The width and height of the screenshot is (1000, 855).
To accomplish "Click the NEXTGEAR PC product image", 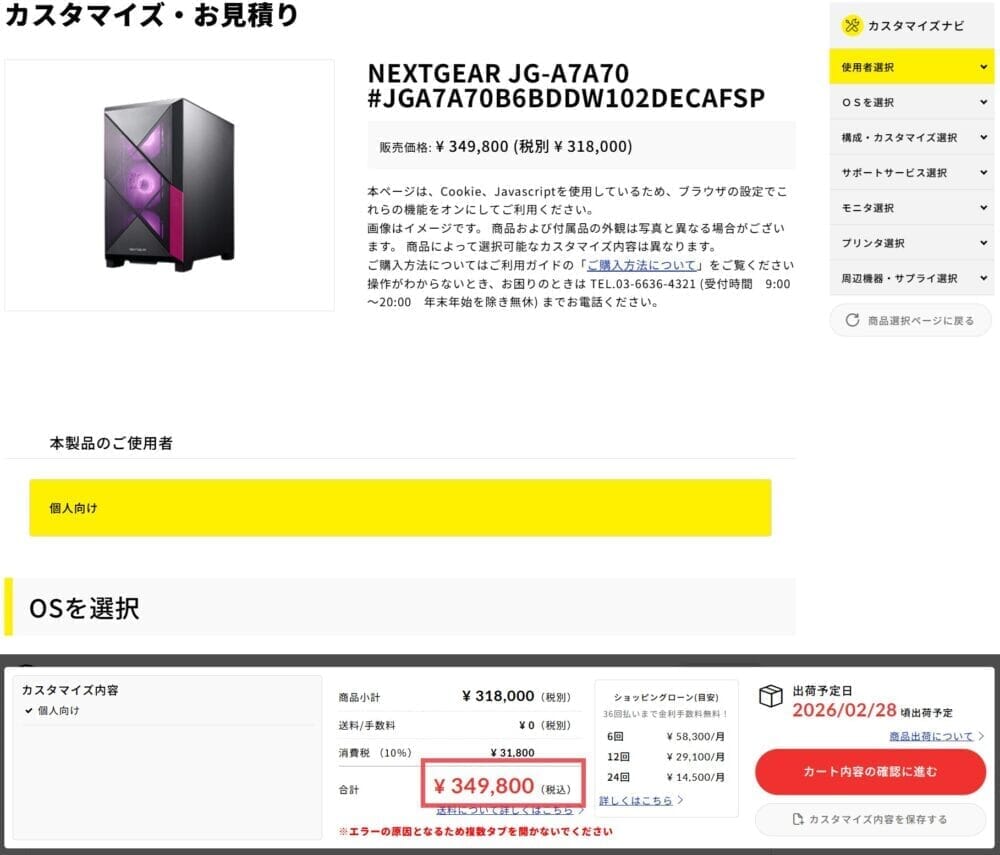I will (x=170, y=185).
